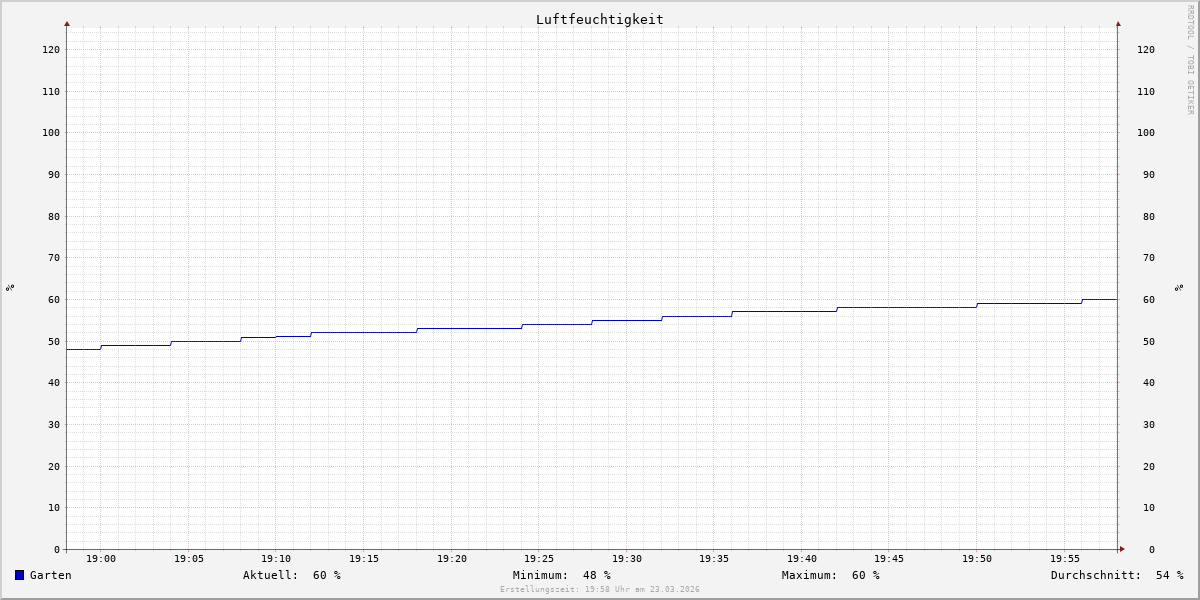This screenshot has height=600, width=1200.
Task: Click the RRDTOOL / TOBI OETIKER watermark
Action: [x=1190, y=59]
